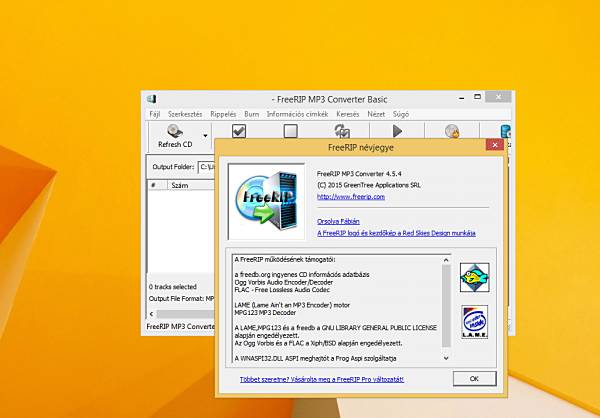Viewport: 600px width, 418px height.
Task: Click the database icon at toolbar's right edge
Action: 505,131
